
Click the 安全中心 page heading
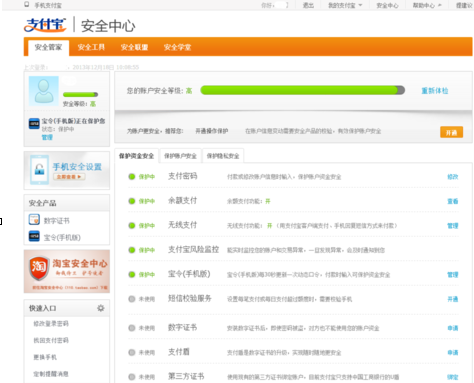pos(108,26)
